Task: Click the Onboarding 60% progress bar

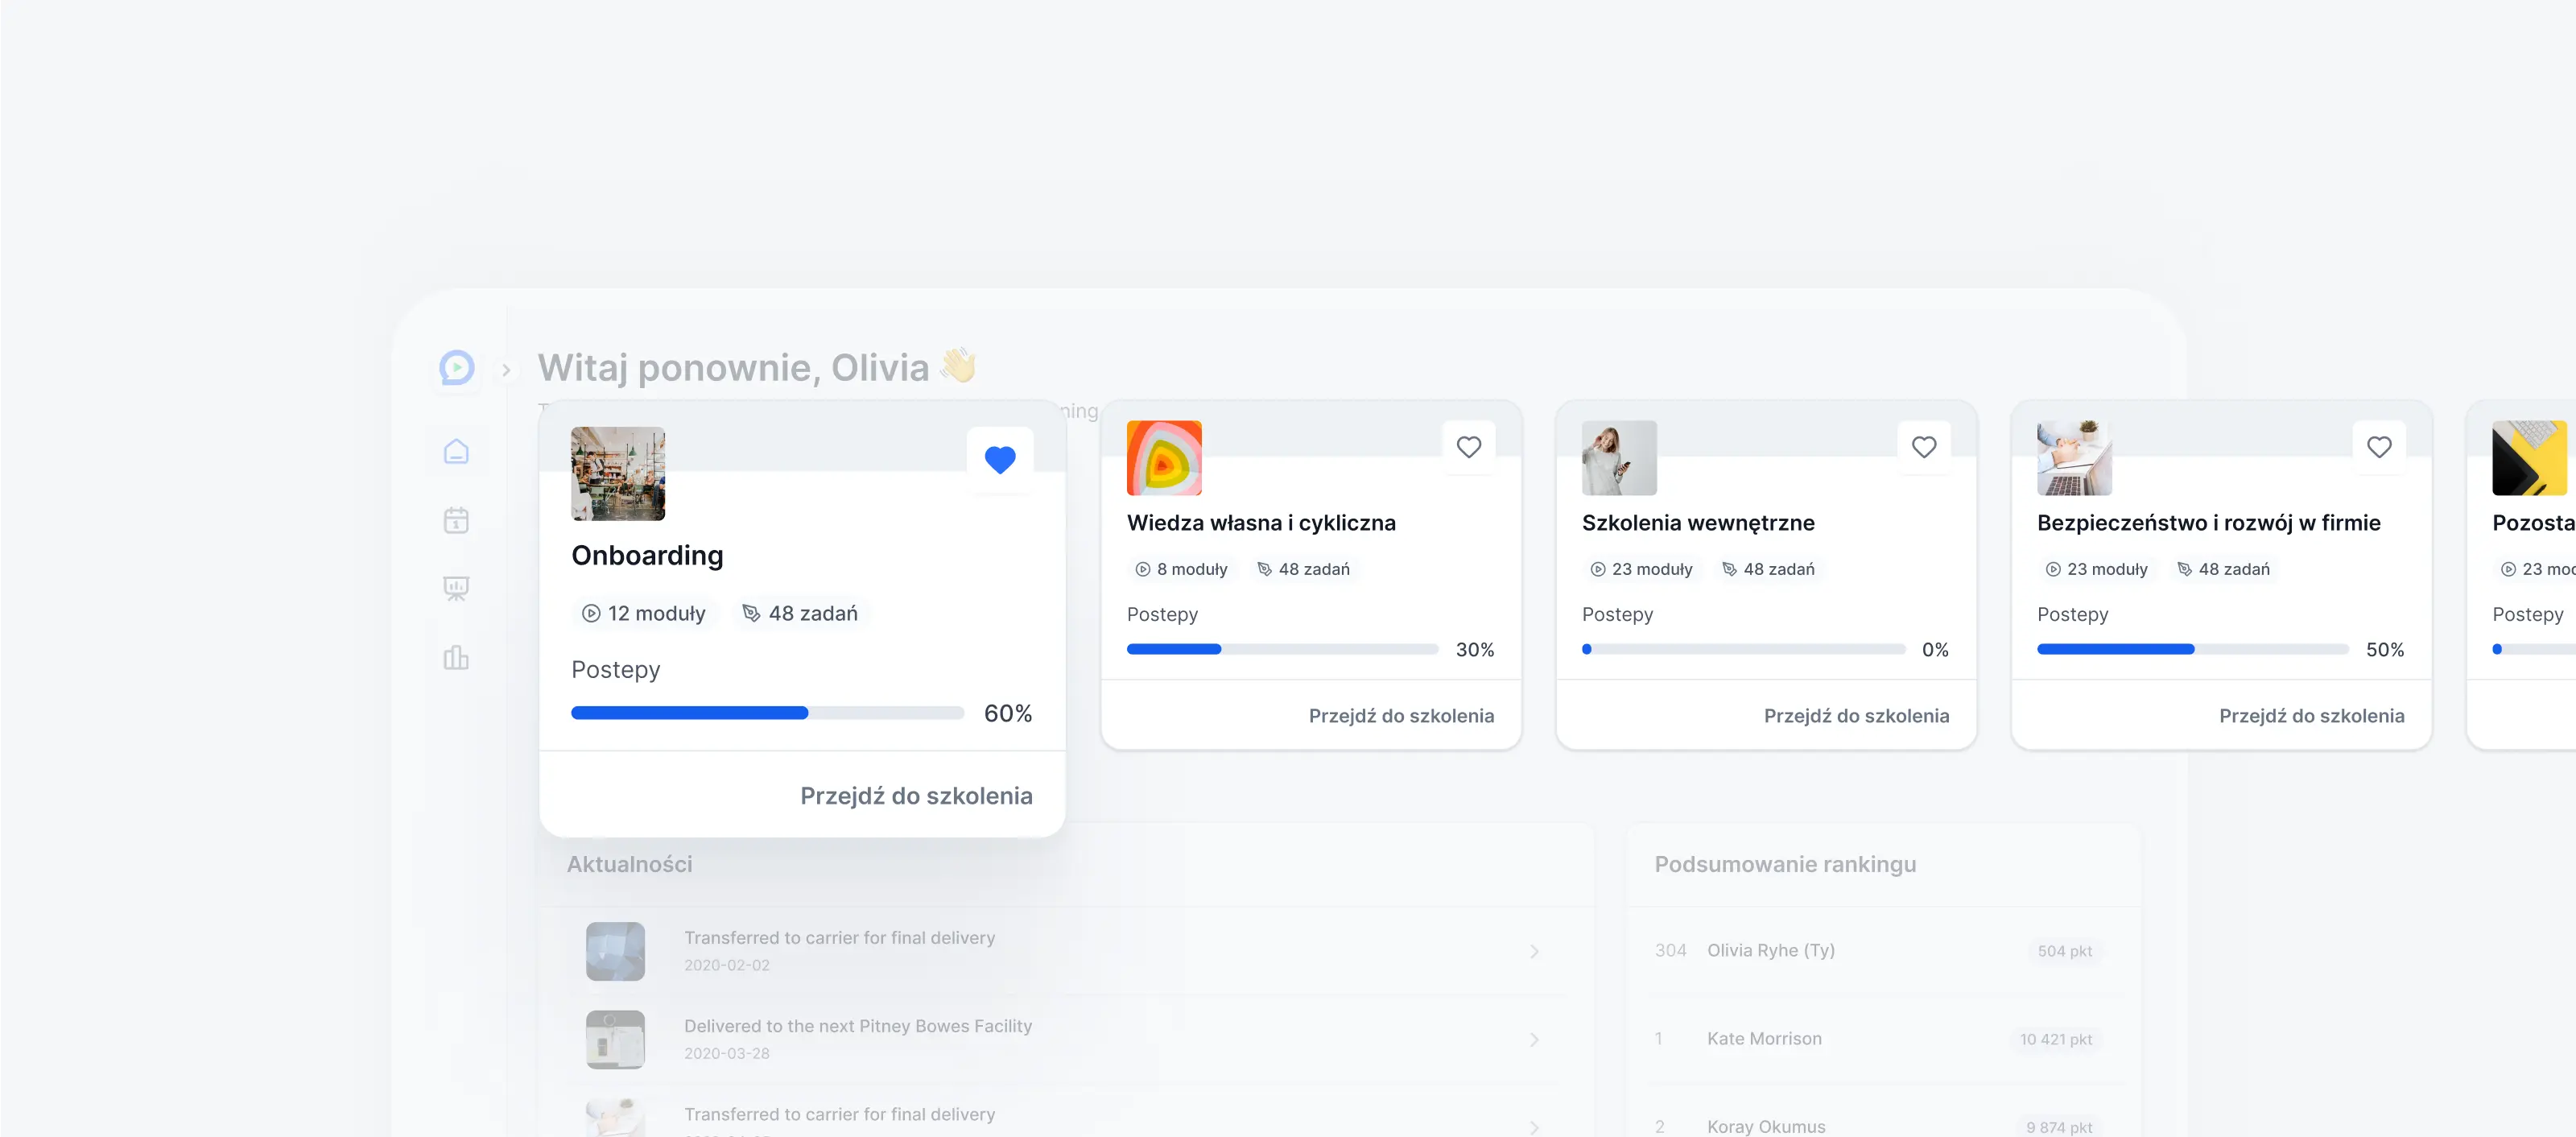Action: (767, 713)
